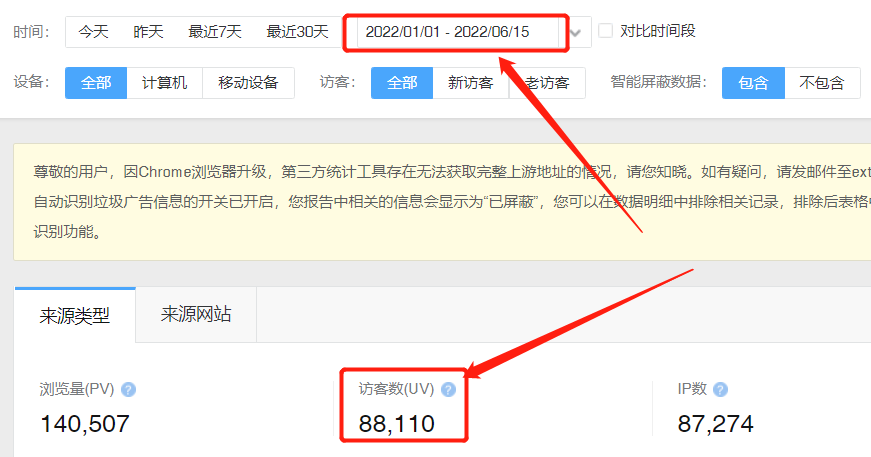Image resolution: width=871 pixels, height=457 pixels.
Task: Filter devices by 计算机
Action: (x=164, y=83)
